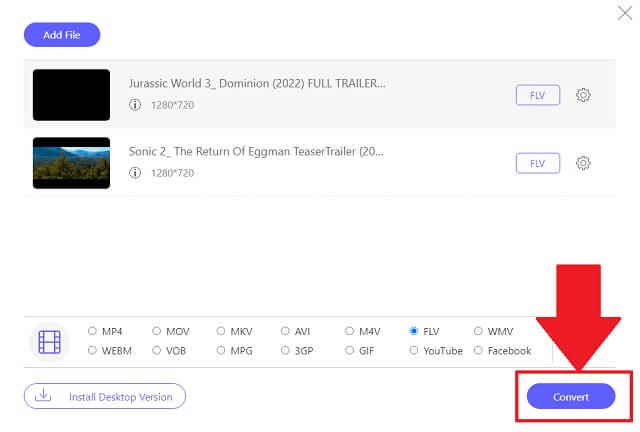
Task: Select the MP4 format option
Action: (x=93, y=331)
